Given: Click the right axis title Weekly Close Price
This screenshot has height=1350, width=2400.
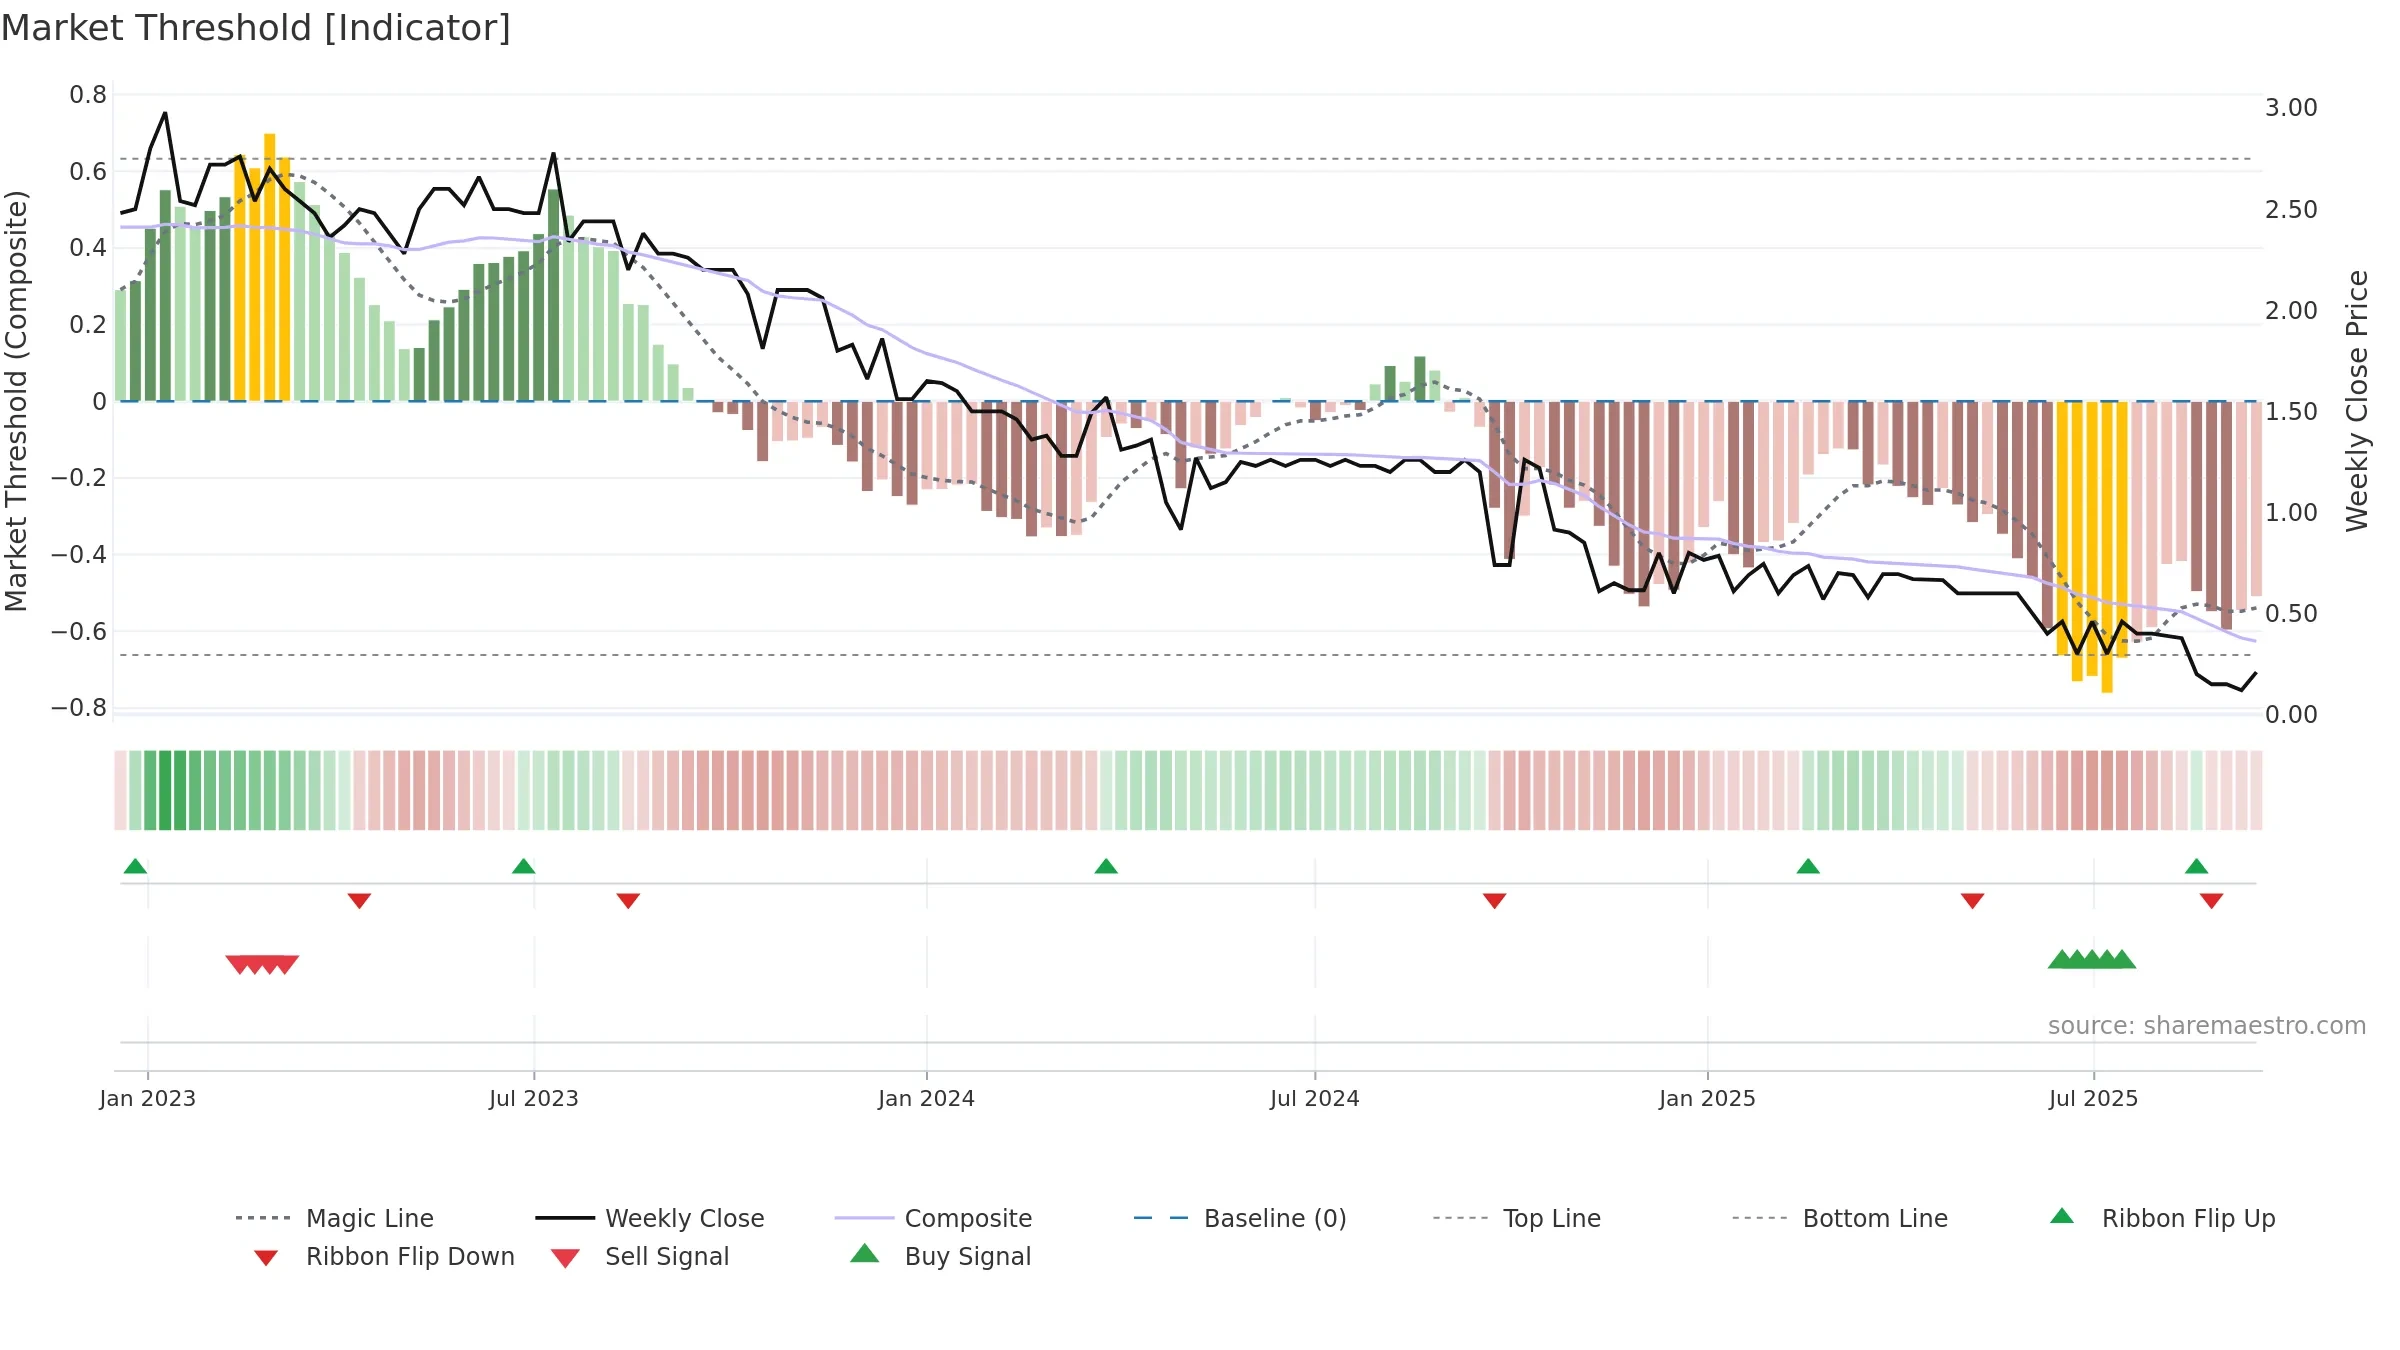Looking at the screenshot, I should coord(2357,401).
